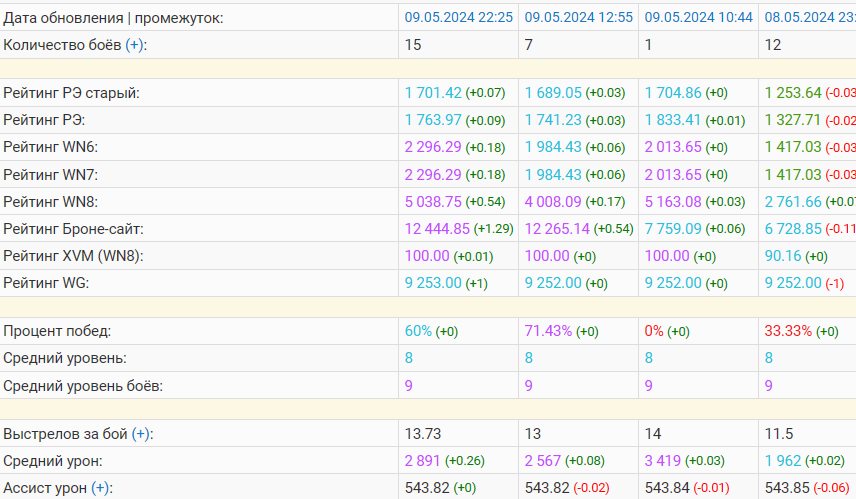Open the 09.05.2024 10:44 update date
The image size is (856, 499).
pyautogui.click(x=698, y=18)
